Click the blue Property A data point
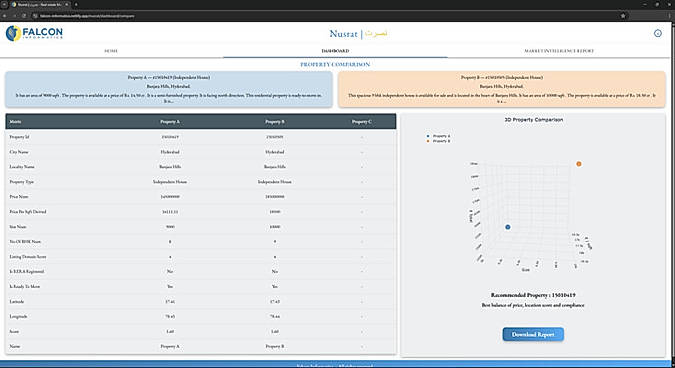 pyautogui.click(x=508, y=227)
